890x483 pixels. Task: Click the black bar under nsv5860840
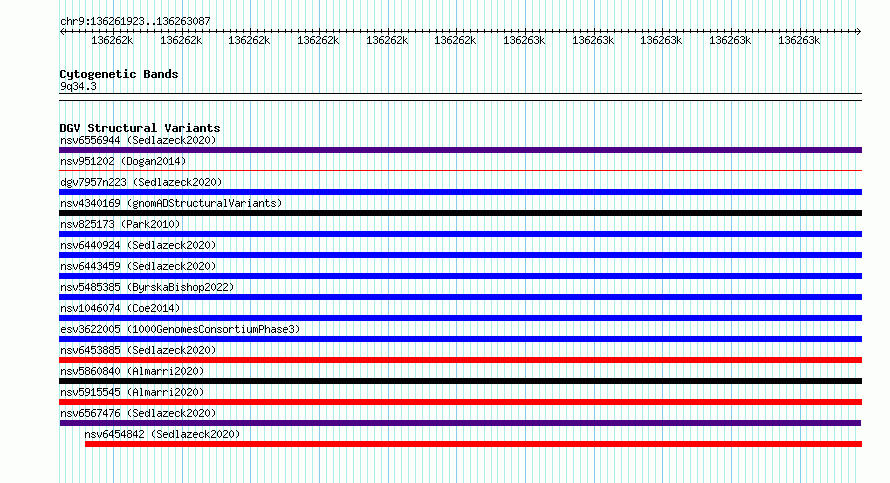(460, 381)
